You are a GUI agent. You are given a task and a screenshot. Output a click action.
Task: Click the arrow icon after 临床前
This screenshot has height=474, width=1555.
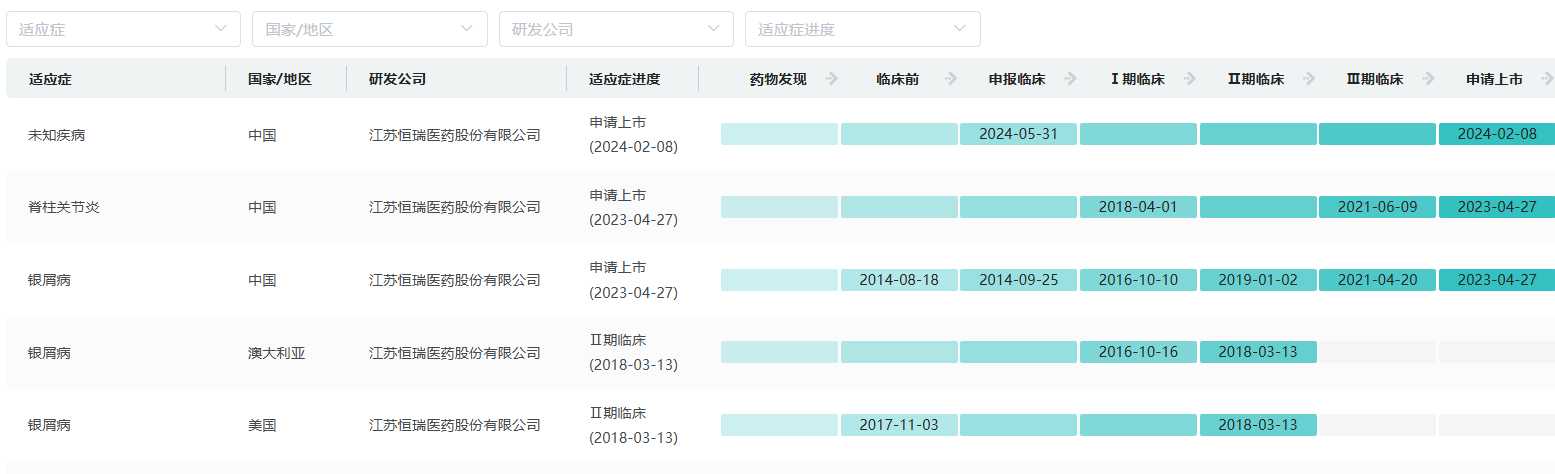pos(950,79)
